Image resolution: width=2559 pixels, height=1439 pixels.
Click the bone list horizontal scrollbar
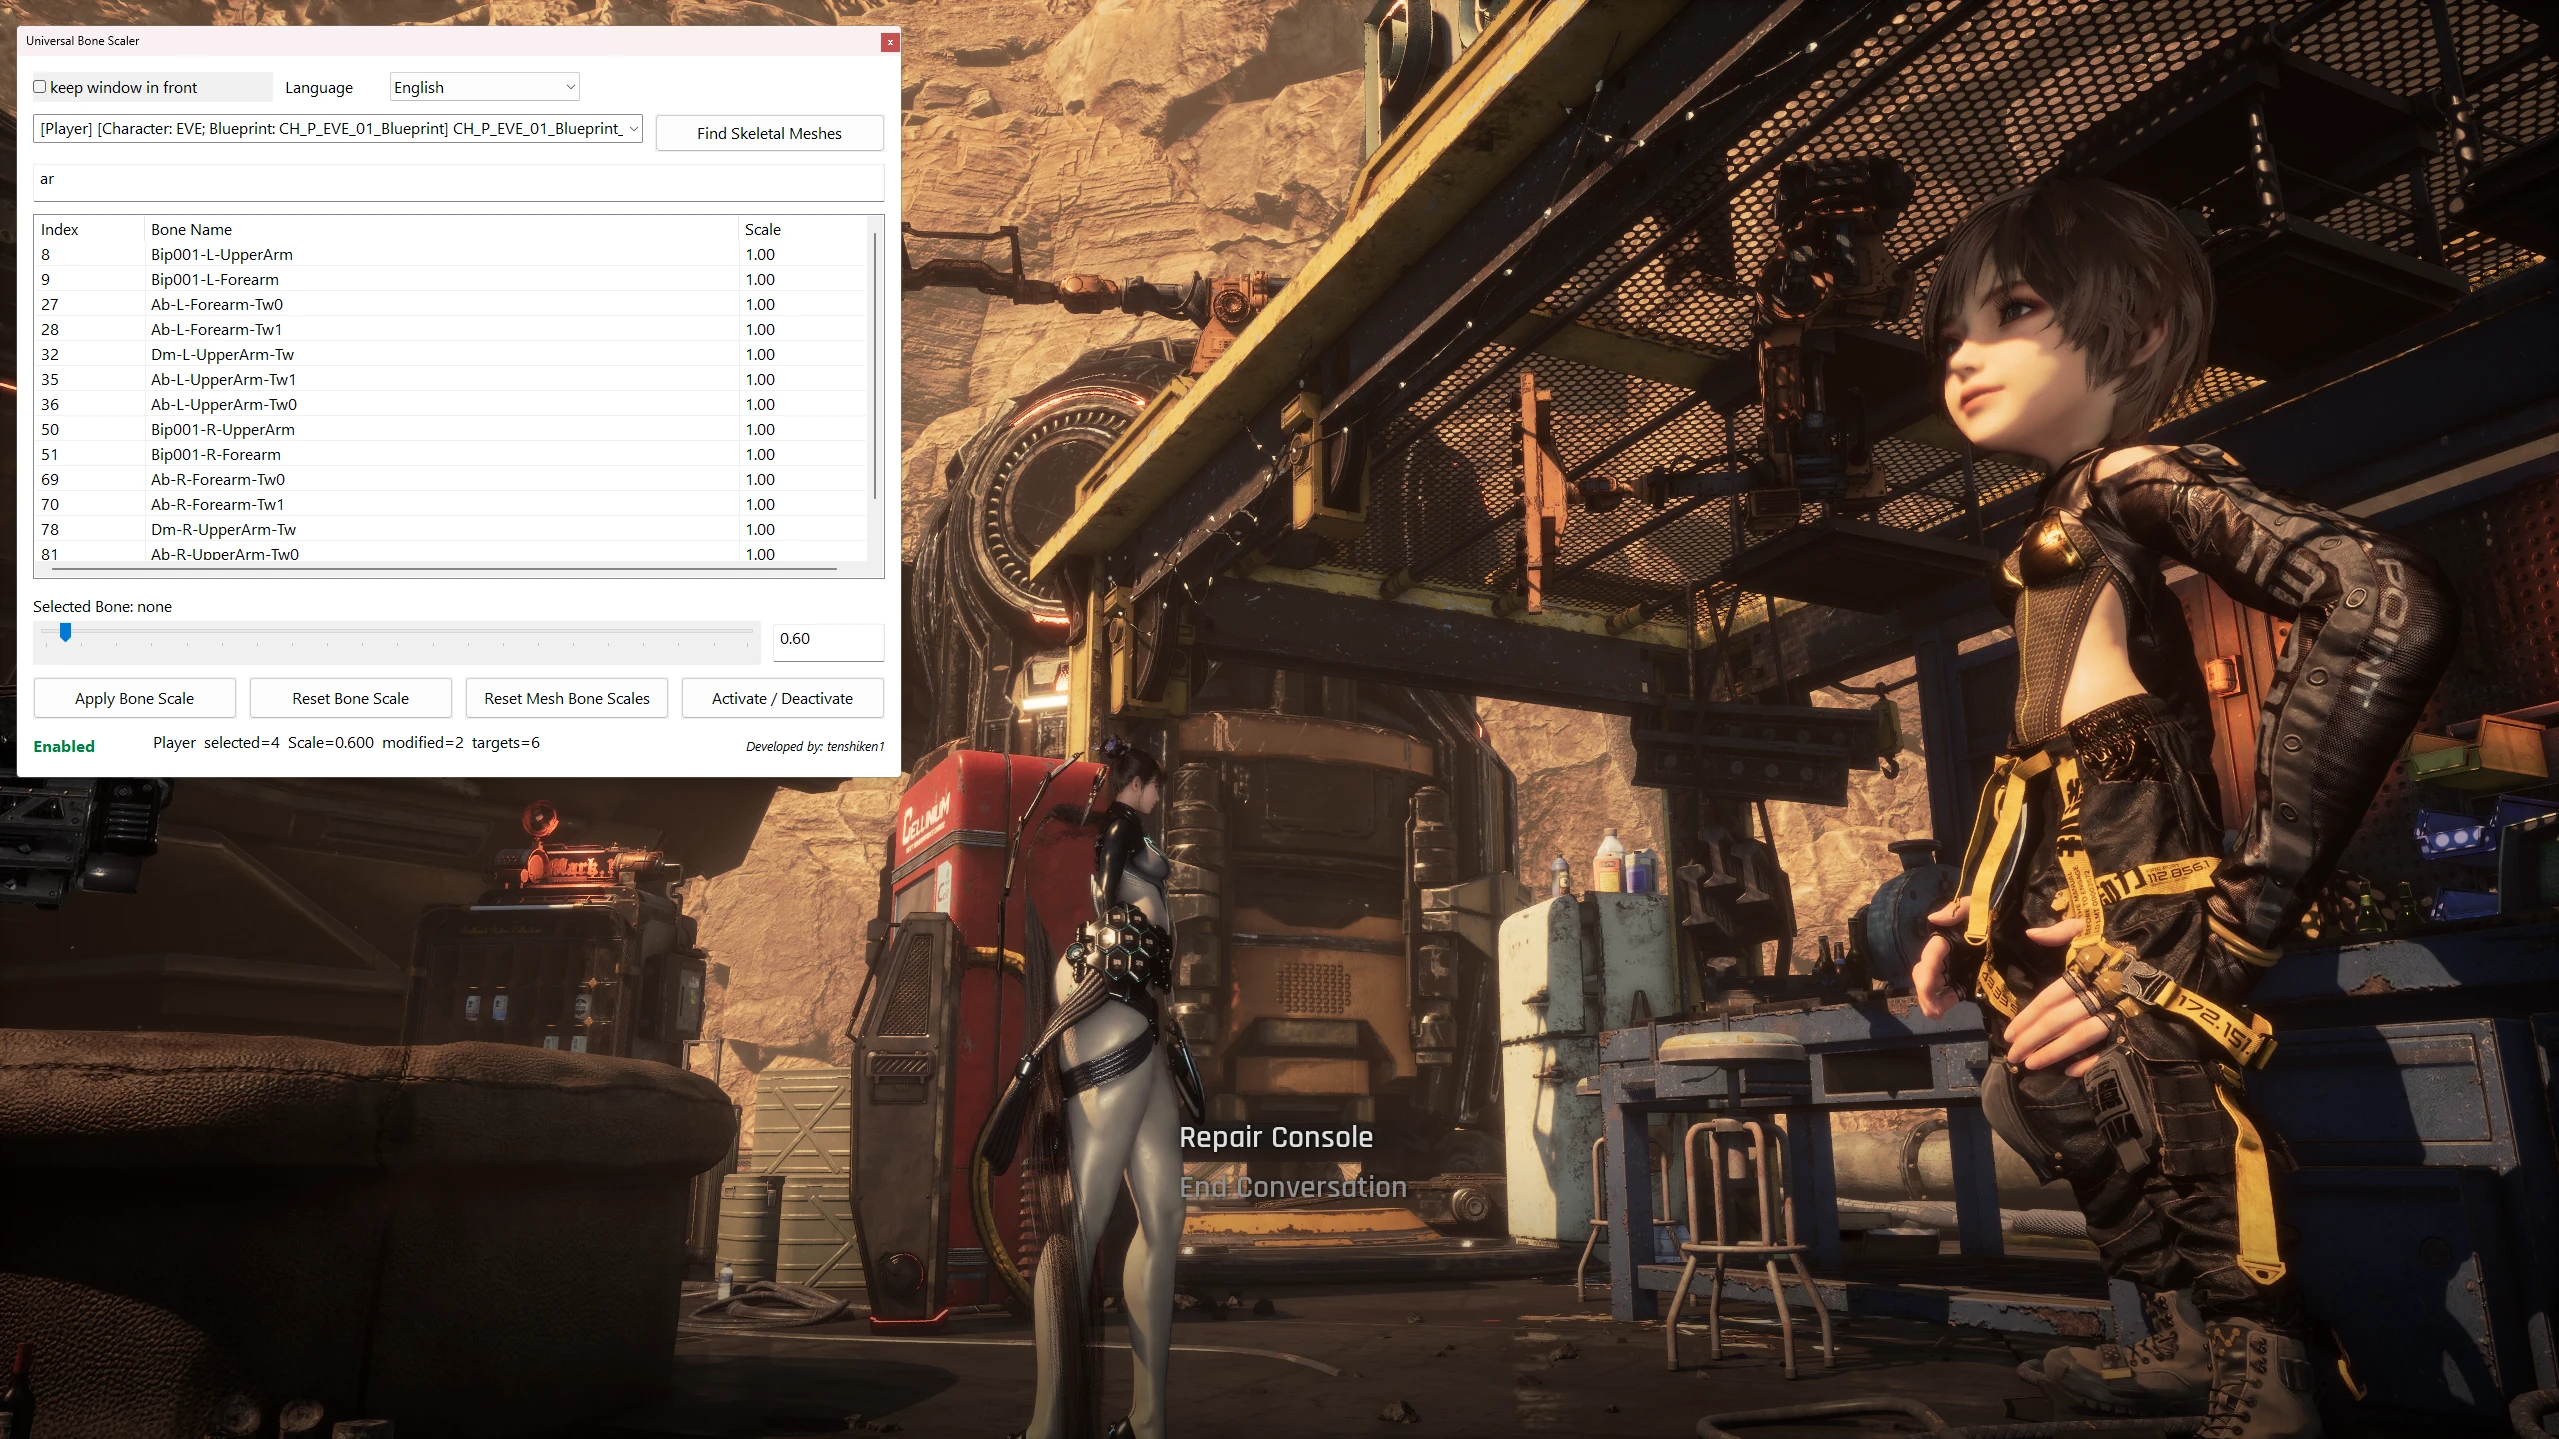[444, 569]
